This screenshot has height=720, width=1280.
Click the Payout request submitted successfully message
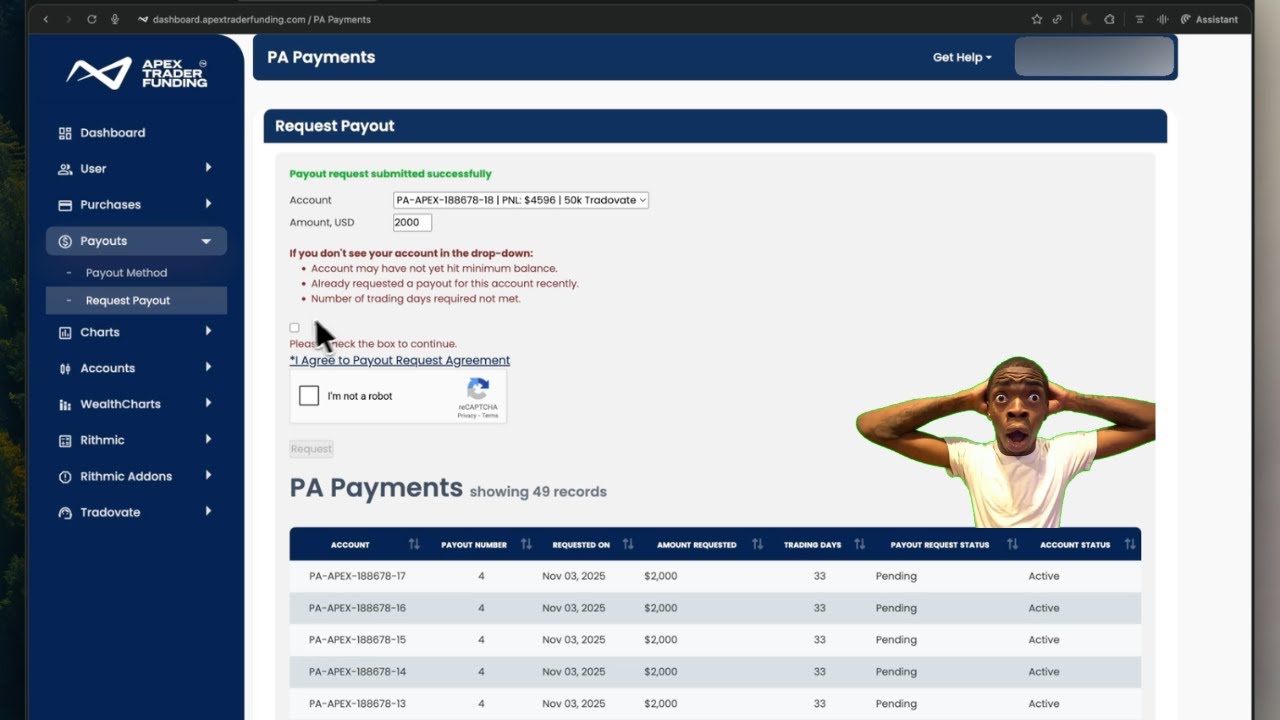[x=390, y=174]
